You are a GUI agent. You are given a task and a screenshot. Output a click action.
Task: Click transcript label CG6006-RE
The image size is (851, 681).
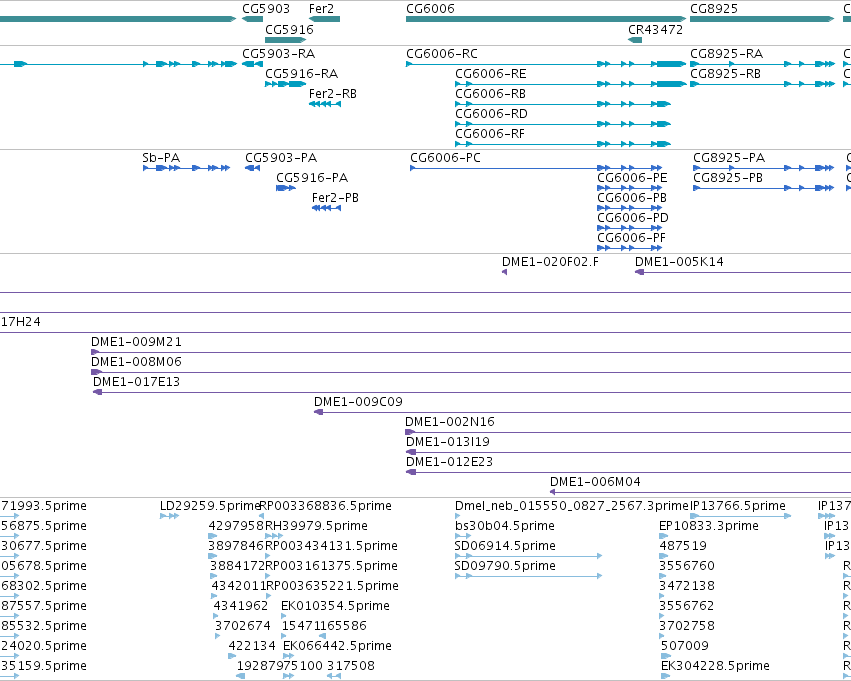pos(491,74)
